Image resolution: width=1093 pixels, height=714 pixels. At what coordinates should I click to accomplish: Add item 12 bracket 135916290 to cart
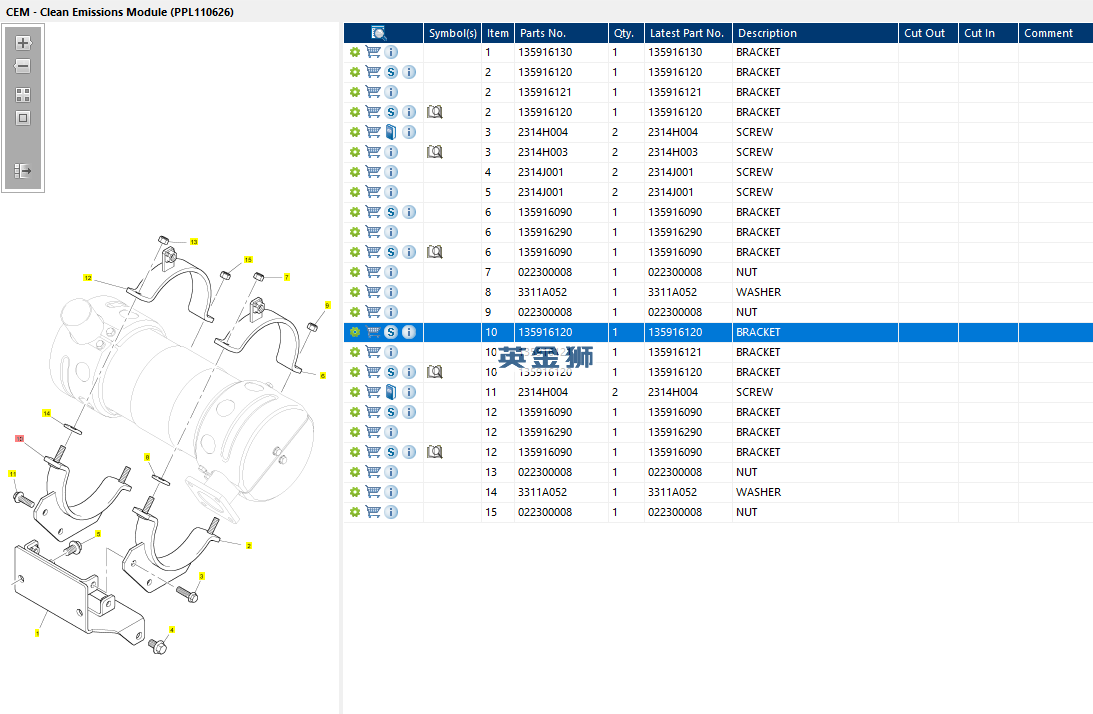373,432
